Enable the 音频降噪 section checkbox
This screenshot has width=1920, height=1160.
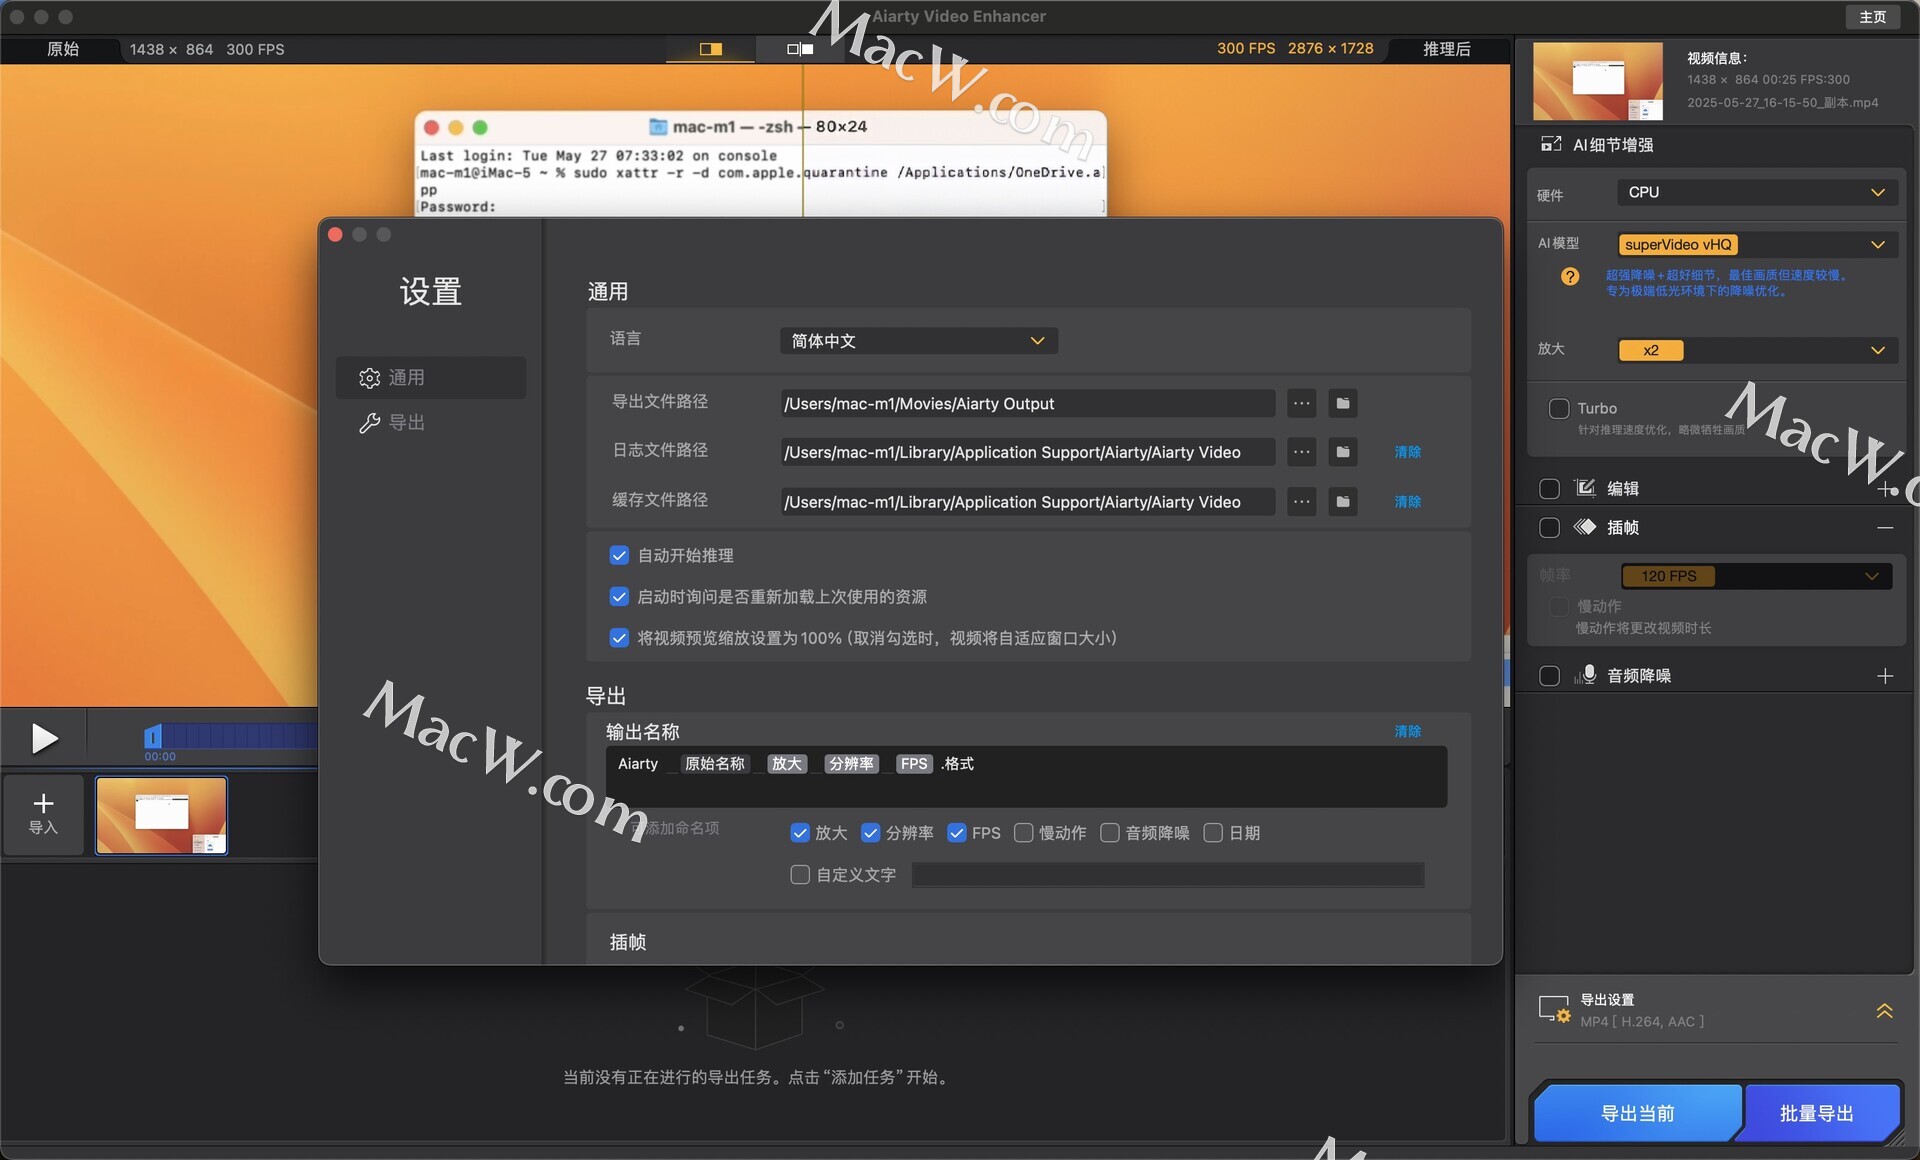[1549, 676]
